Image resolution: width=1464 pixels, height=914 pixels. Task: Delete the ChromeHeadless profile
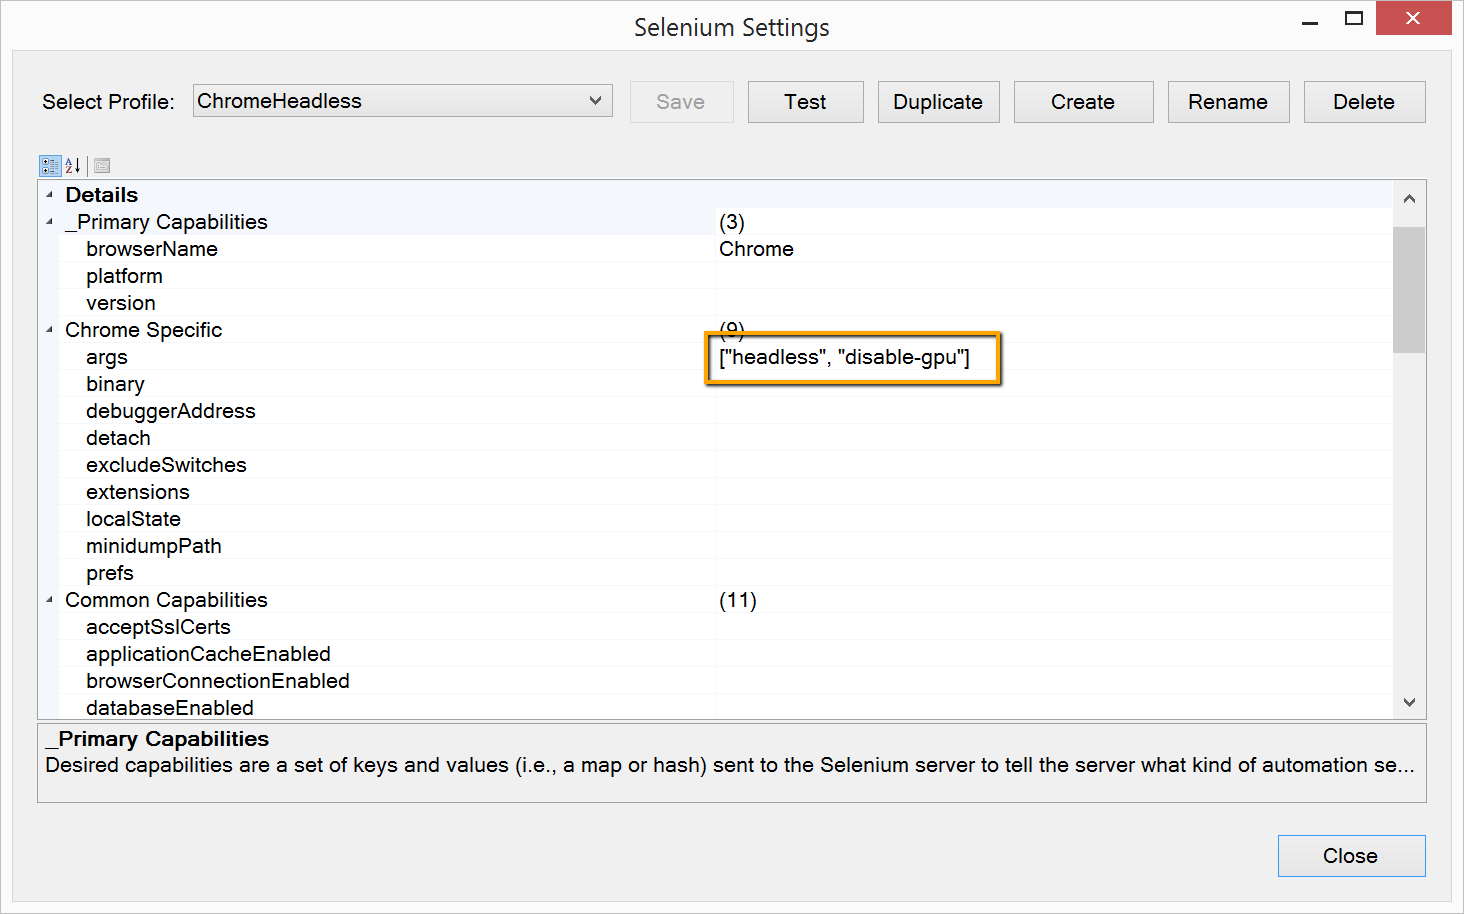click(1364, 102)
